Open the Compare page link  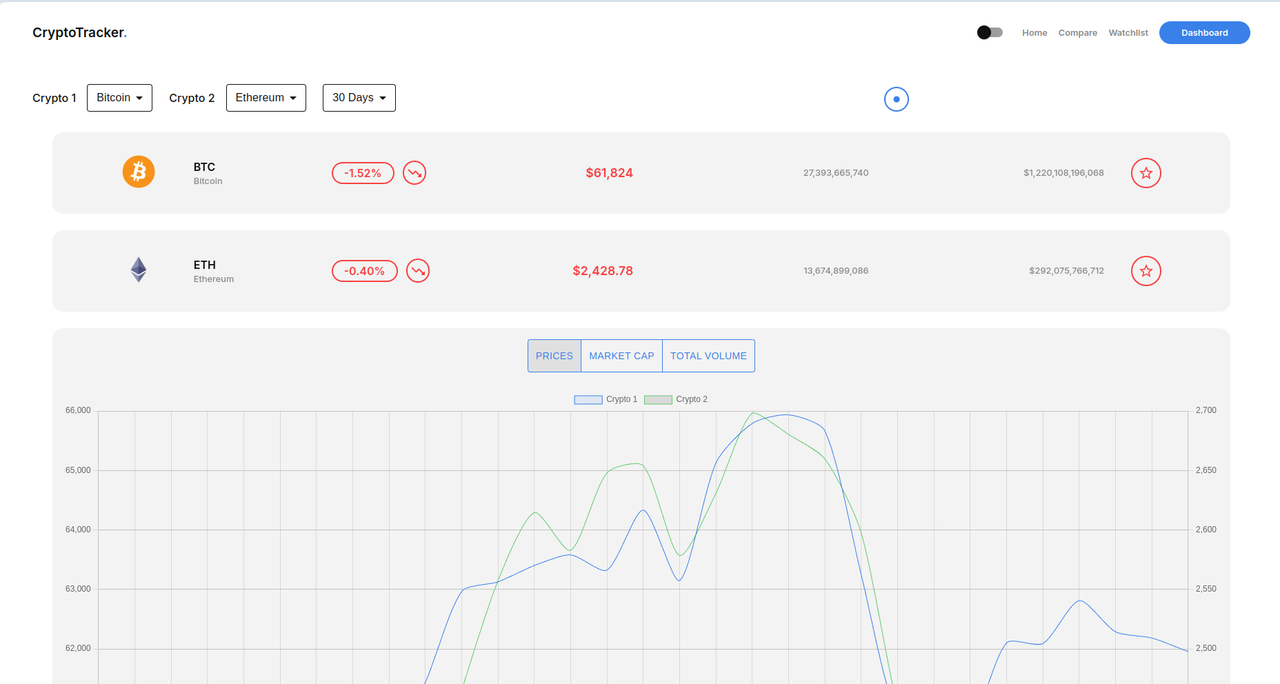click(x=1078, y=33)
